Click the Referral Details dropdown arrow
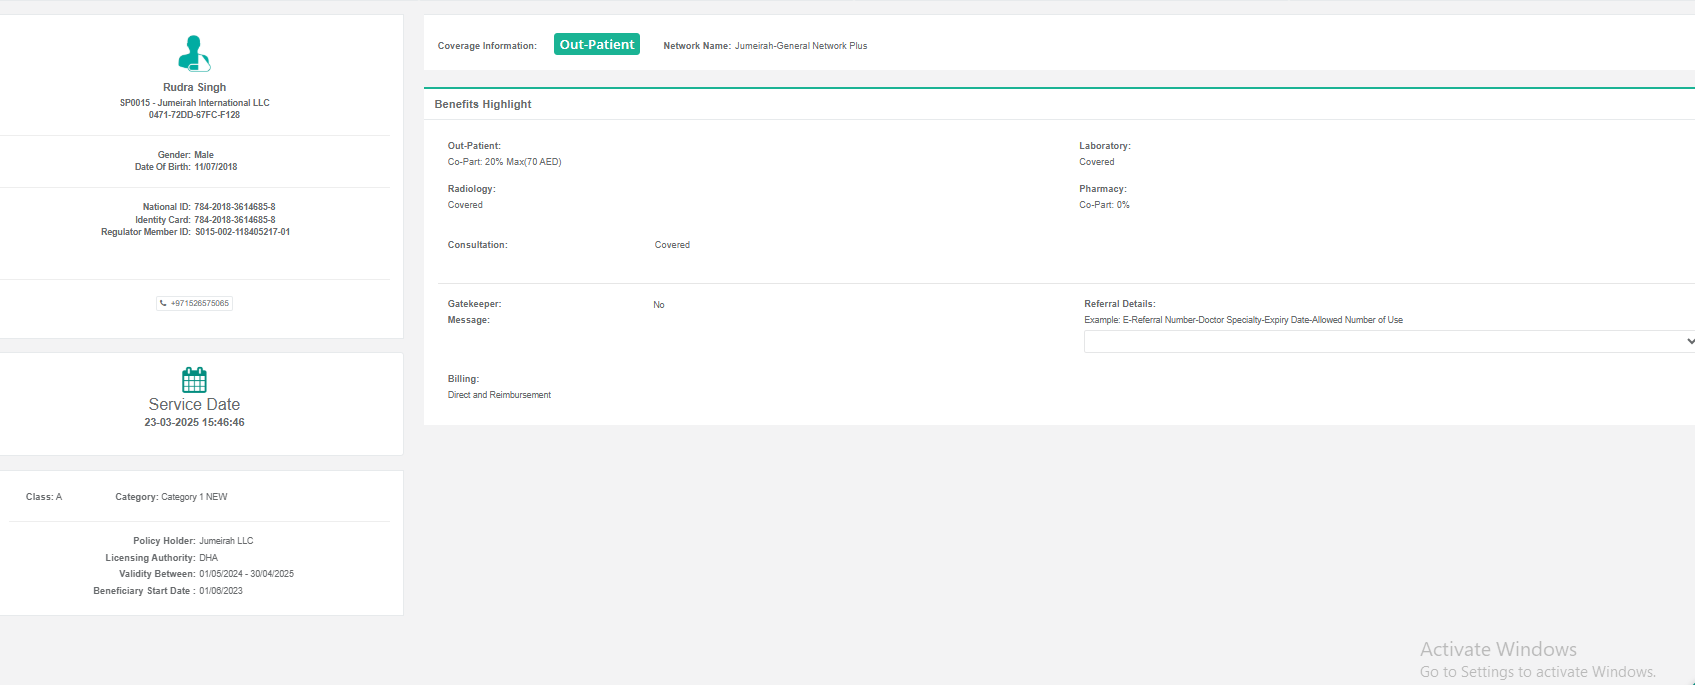The height and width of the screenshot is (685, 1695). [1688, 342]
